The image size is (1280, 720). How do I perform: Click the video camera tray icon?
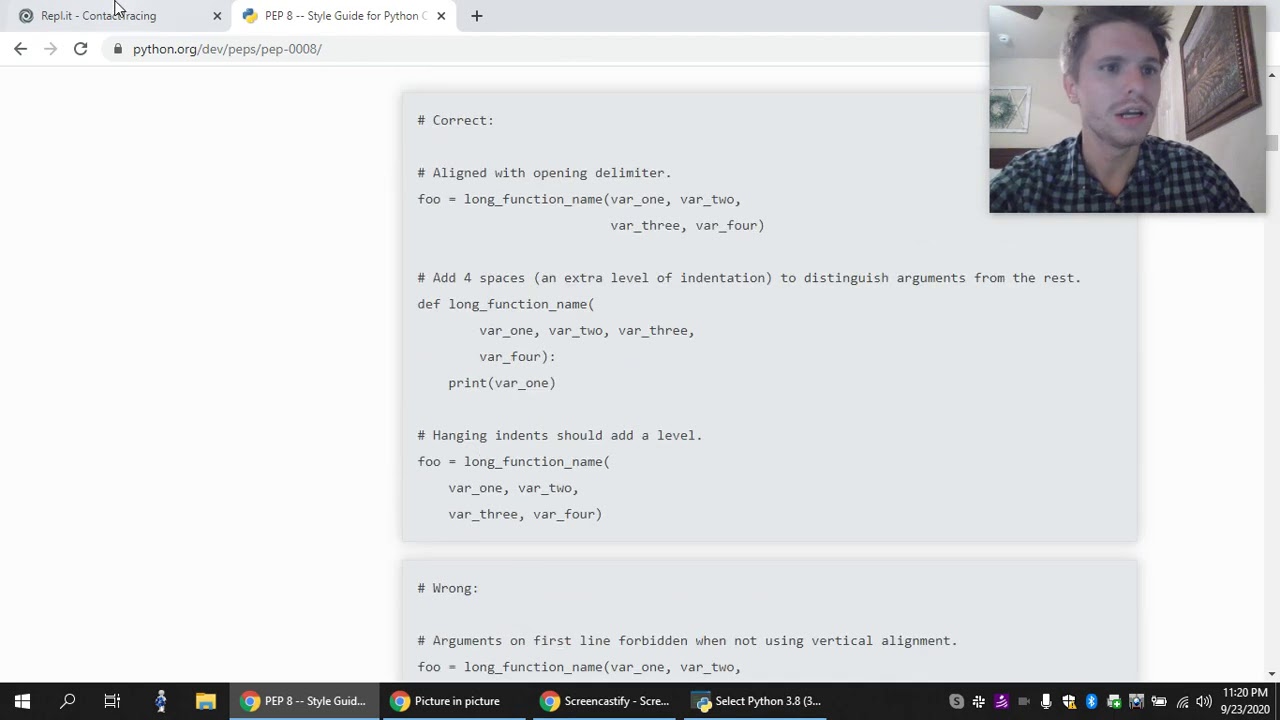pos(1024,701)
